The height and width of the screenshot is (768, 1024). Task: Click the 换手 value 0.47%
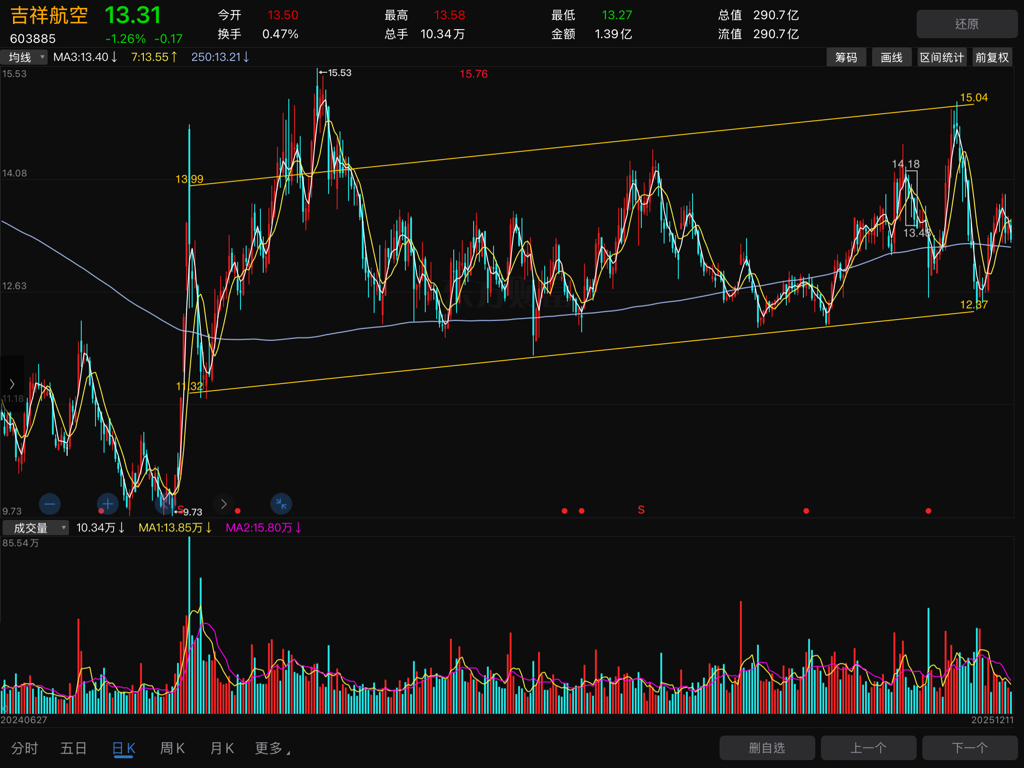(x=280, y=34)
